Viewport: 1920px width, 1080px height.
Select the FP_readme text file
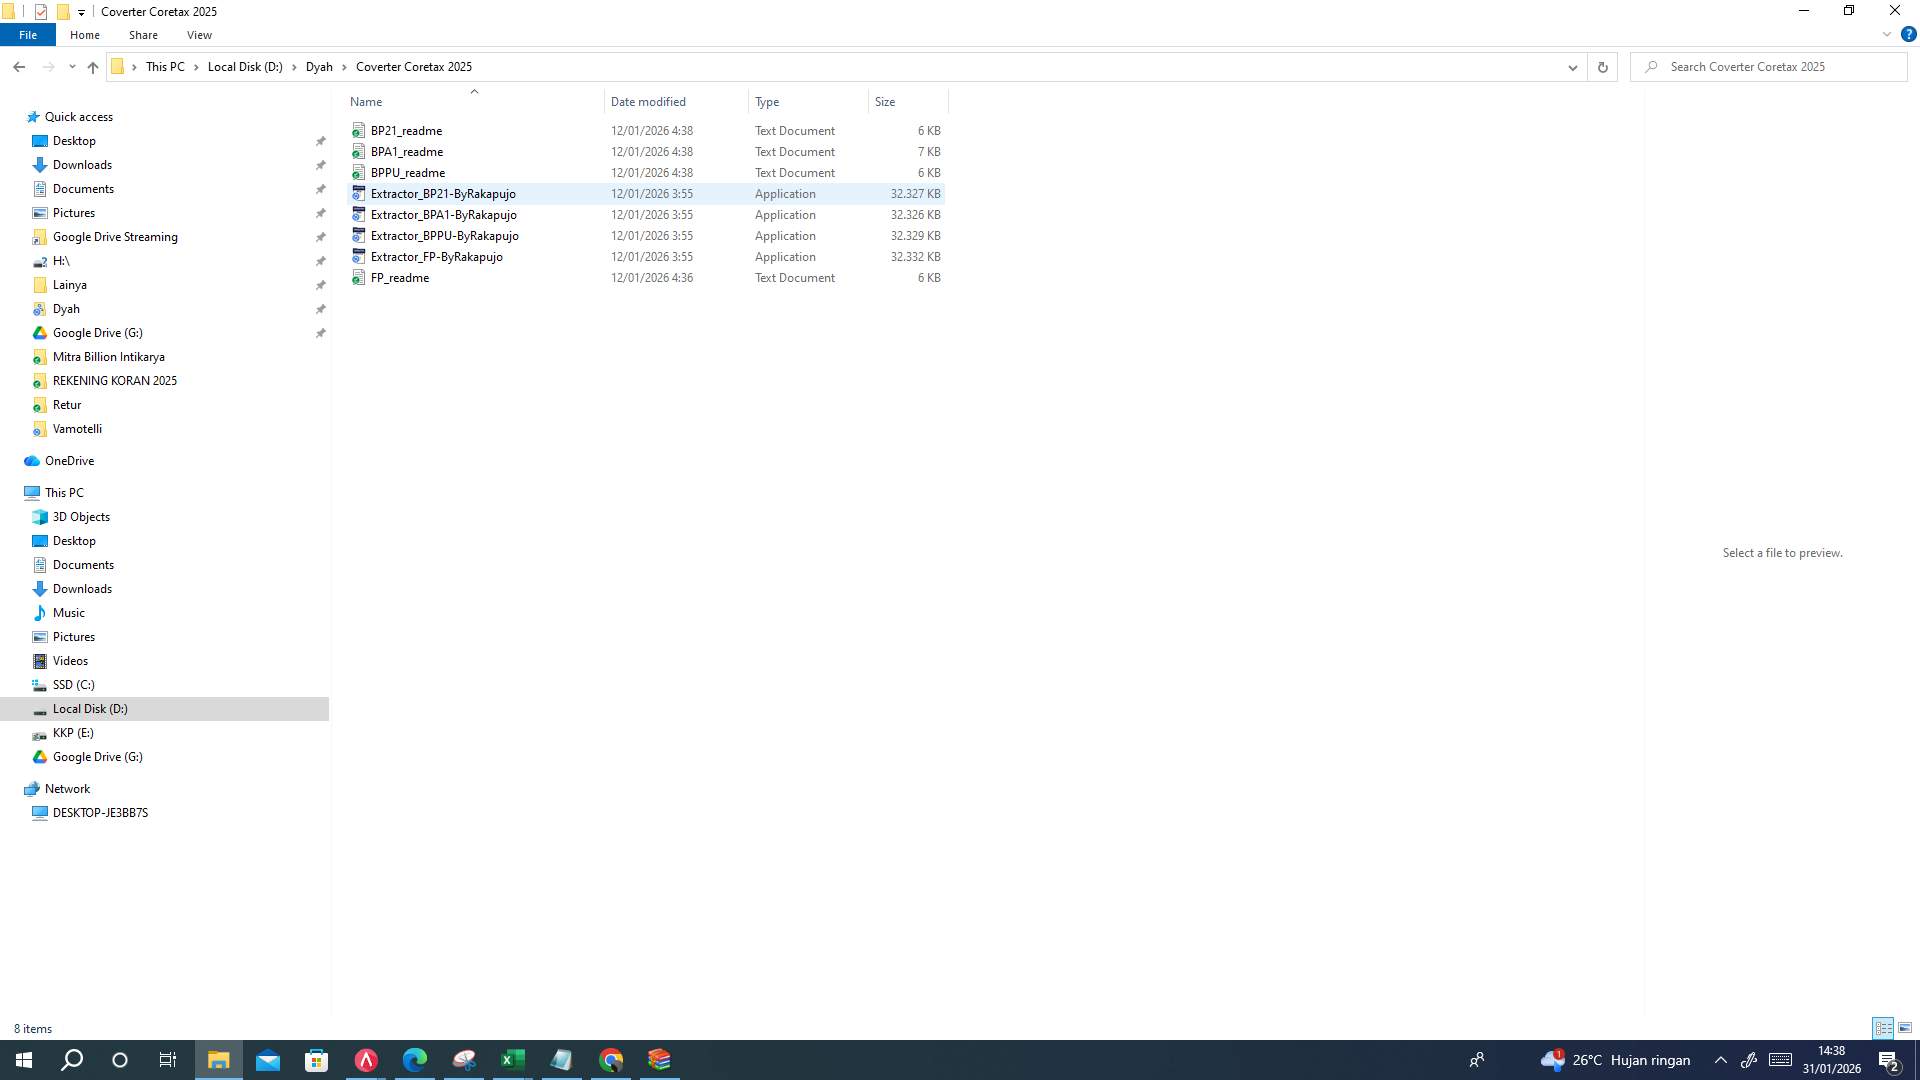click(399, 278)
